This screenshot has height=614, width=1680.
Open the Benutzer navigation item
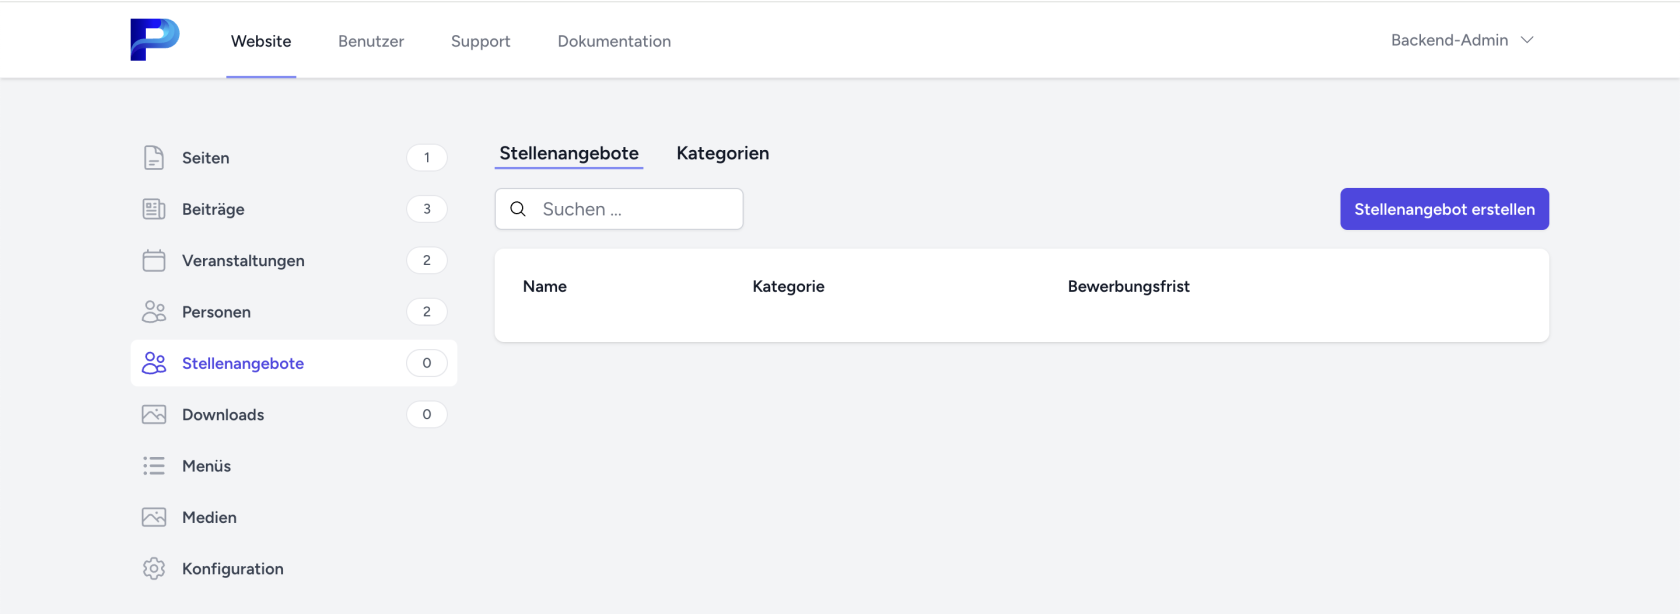371,41
